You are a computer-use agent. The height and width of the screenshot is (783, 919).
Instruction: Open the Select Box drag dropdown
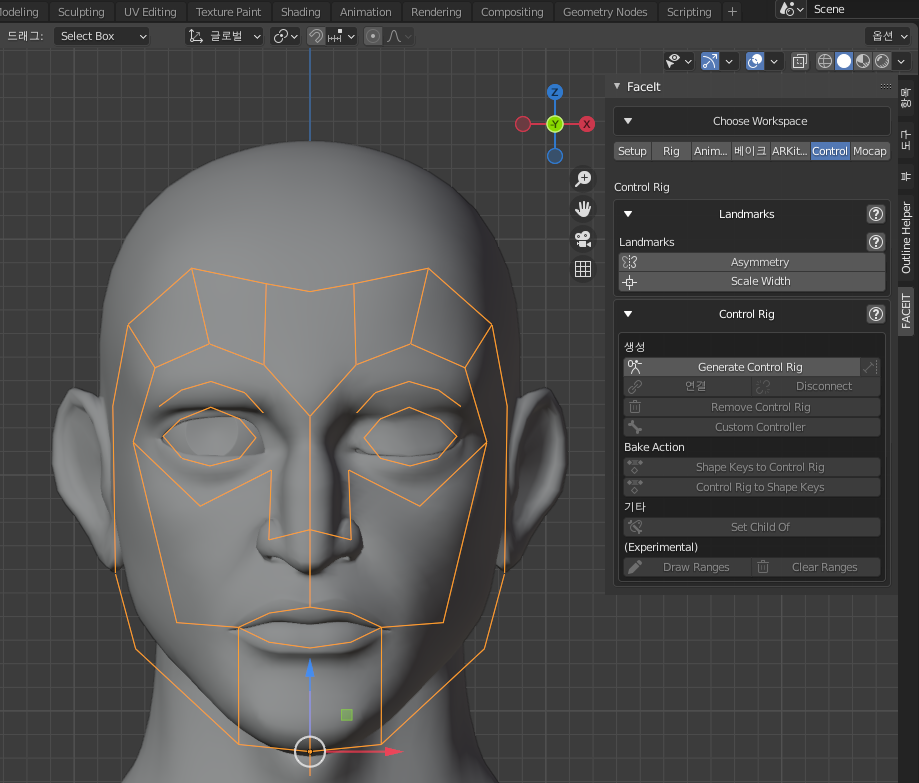pos(101,36)
